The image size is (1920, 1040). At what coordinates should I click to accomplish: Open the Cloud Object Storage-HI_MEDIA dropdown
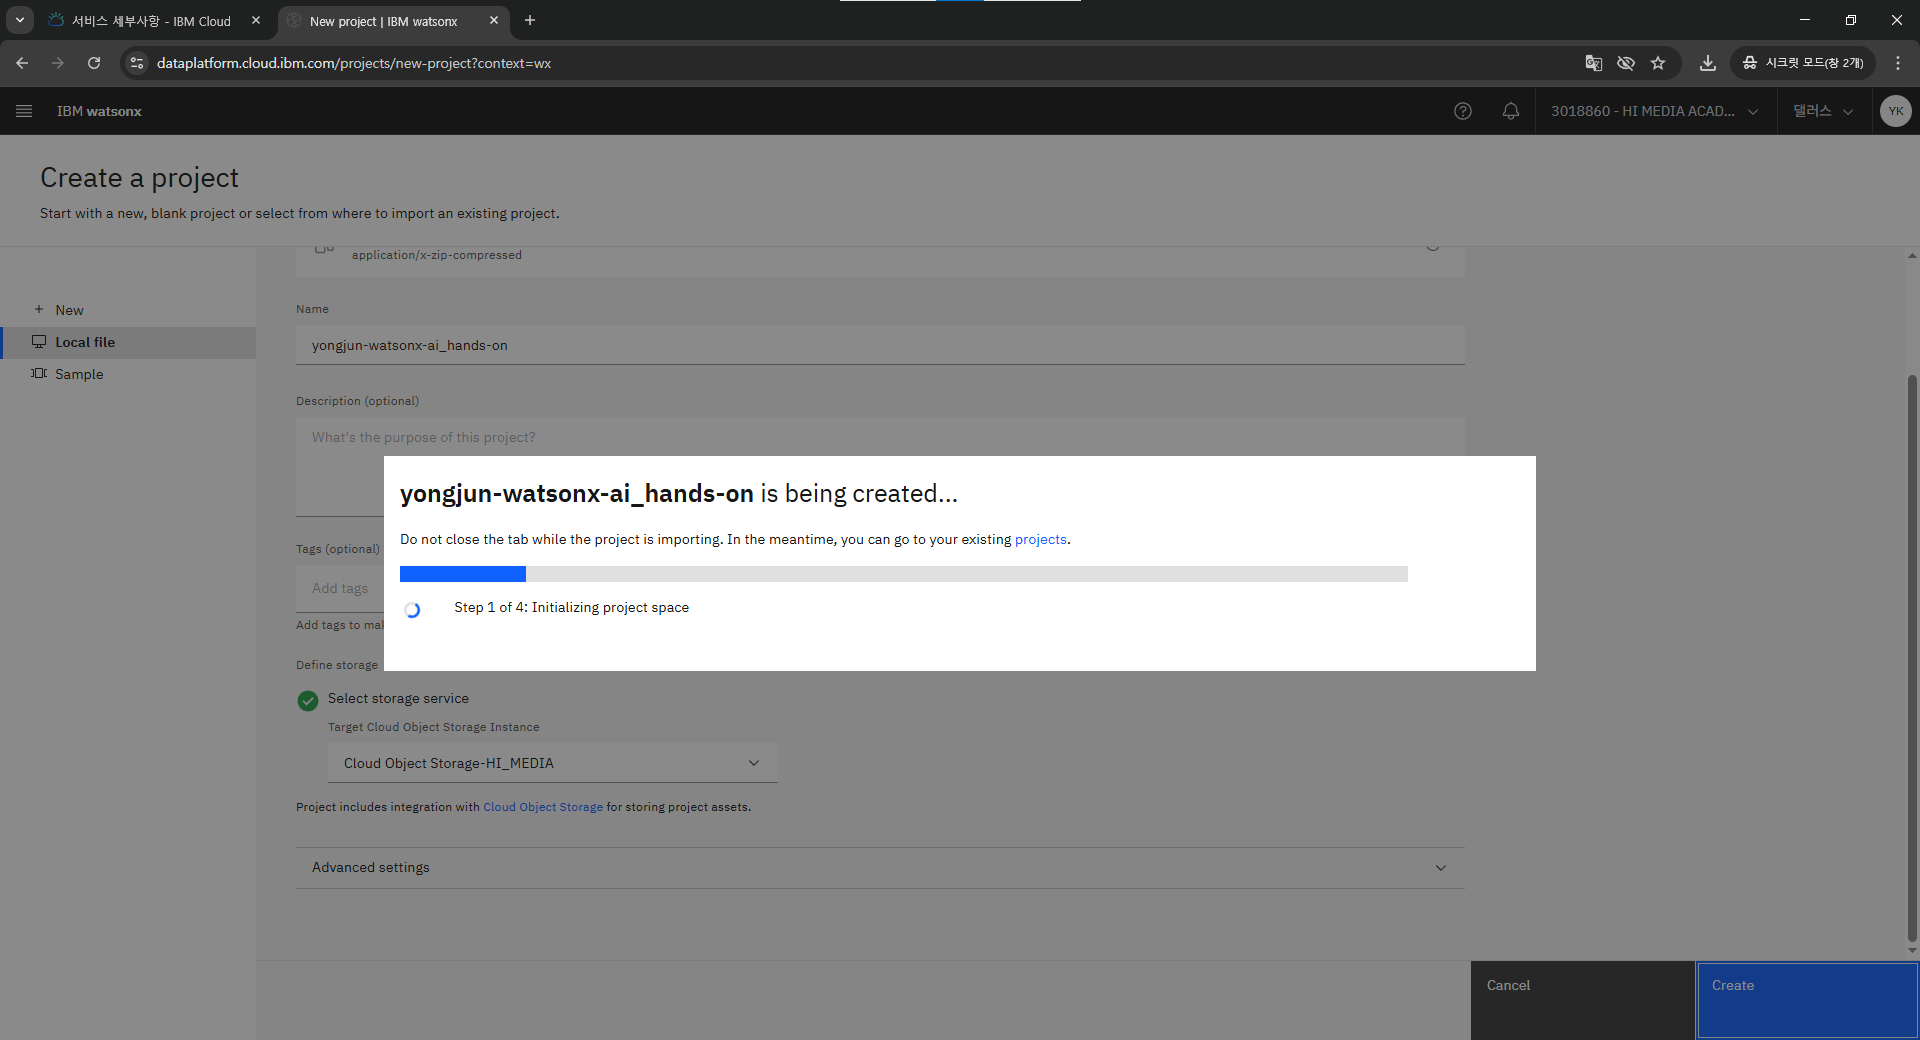[552, 763]
